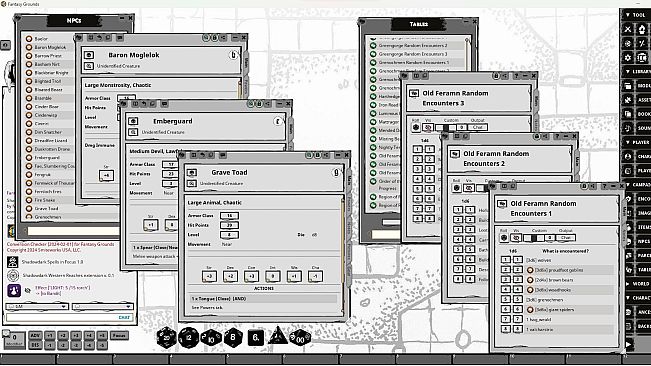Click -1 modifier button
The width and height of the screenshot is (651, 366).
click(x=50, y=345)
